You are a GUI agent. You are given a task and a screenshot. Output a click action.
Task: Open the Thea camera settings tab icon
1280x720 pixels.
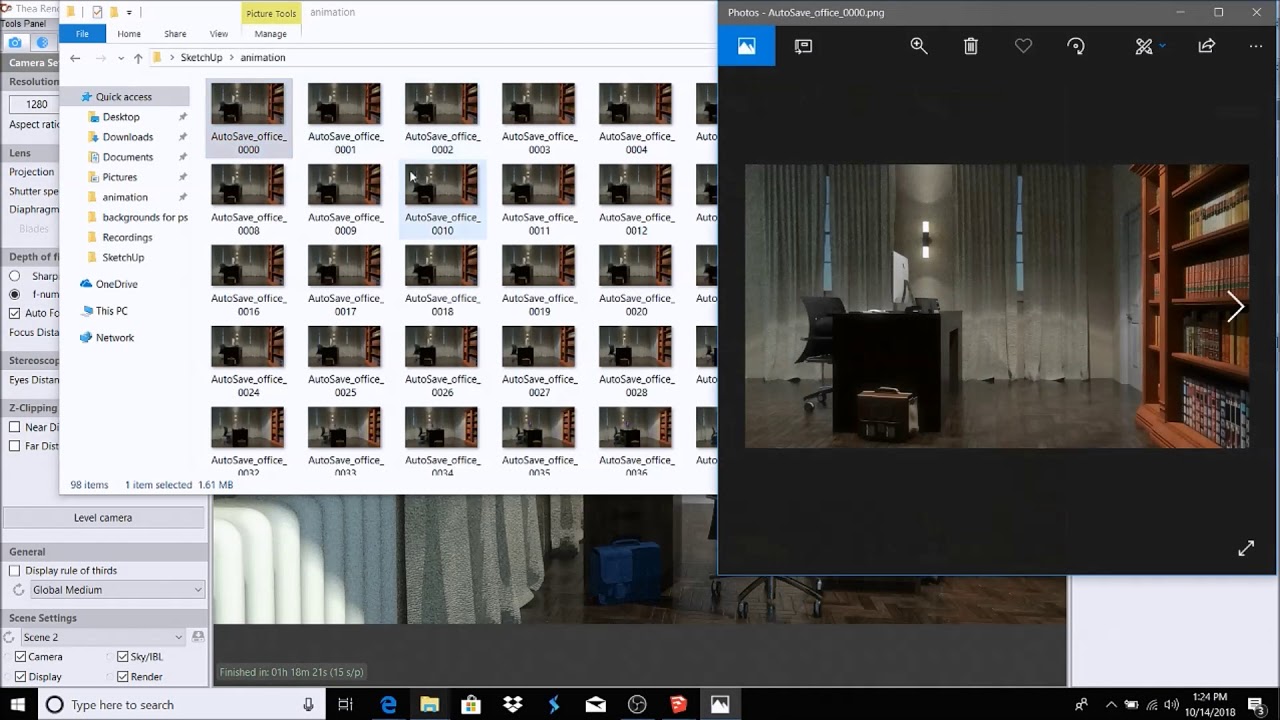(15, 42)
